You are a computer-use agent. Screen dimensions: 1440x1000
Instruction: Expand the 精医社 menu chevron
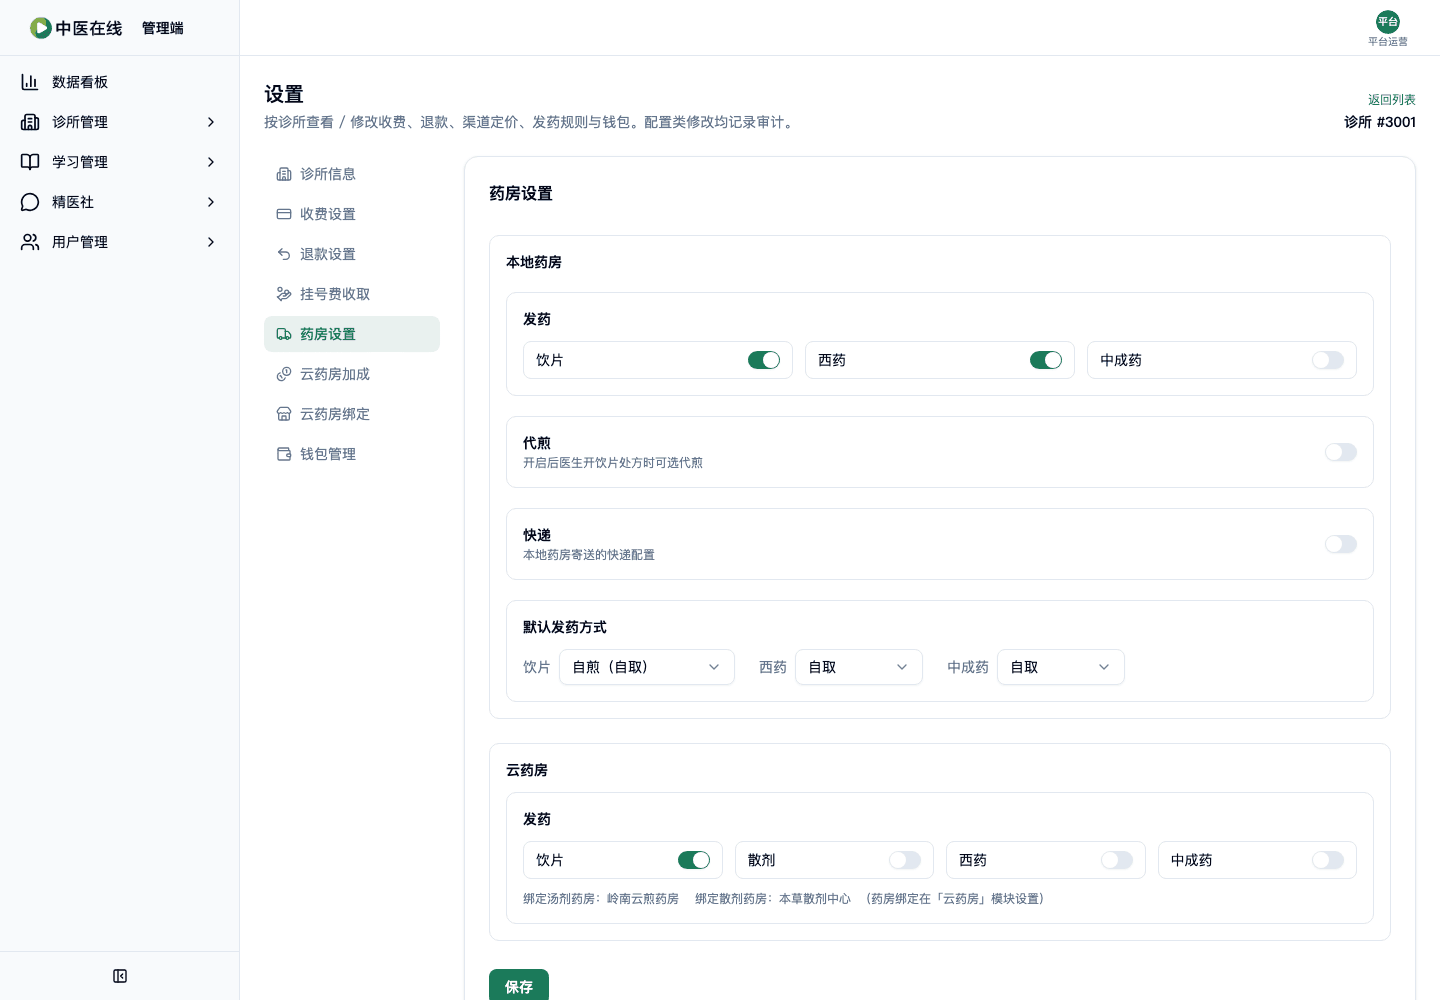coord(211,202)
